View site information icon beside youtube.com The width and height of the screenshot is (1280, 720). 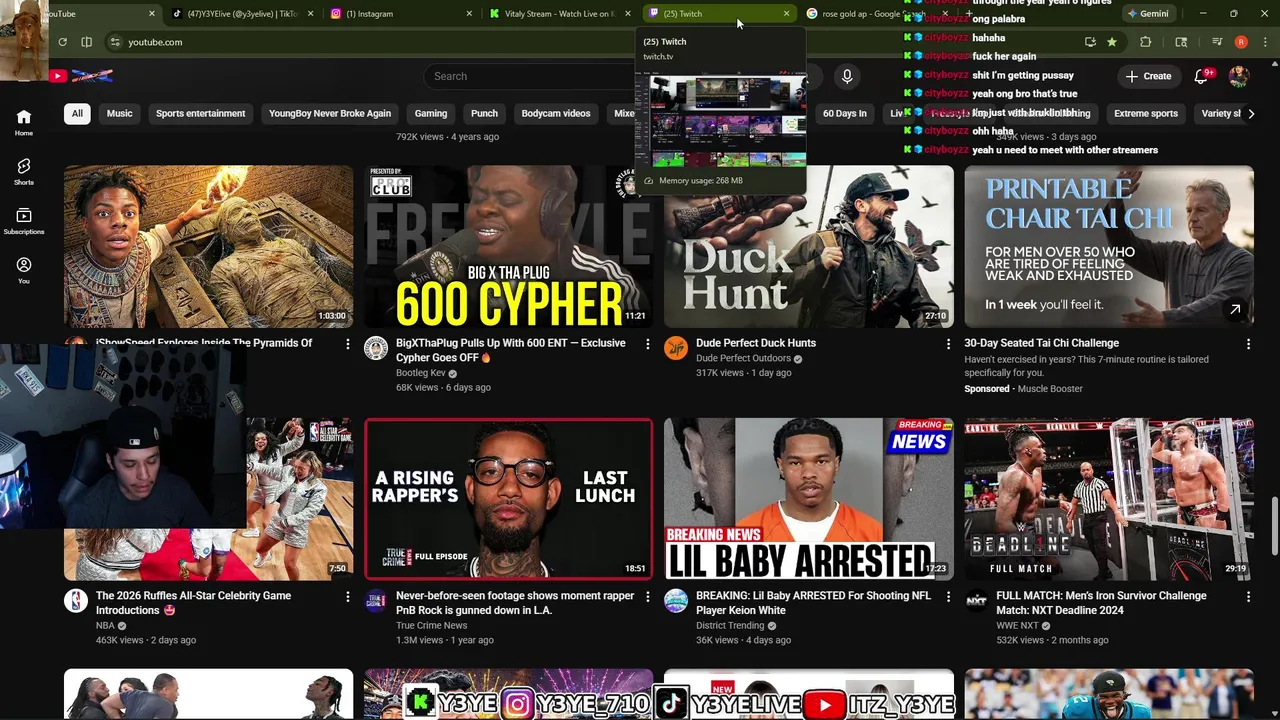(115, 42)
